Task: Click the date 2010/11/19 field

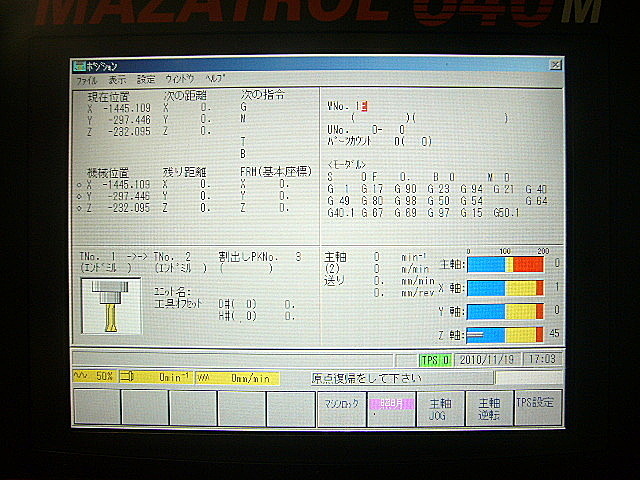Action: point(487,360)
